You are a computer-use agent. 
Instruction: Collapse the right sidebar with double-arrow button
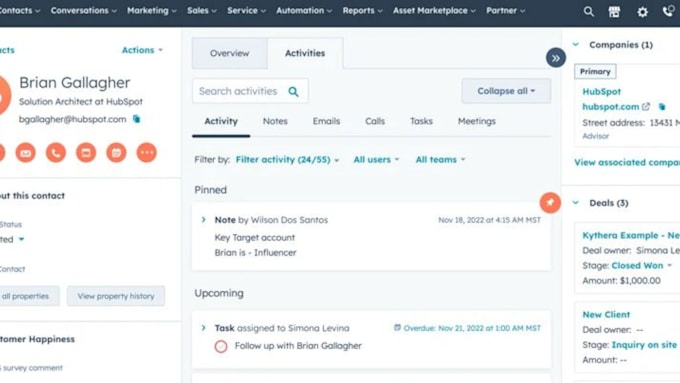pyautogui.click(x=556, y=58)
